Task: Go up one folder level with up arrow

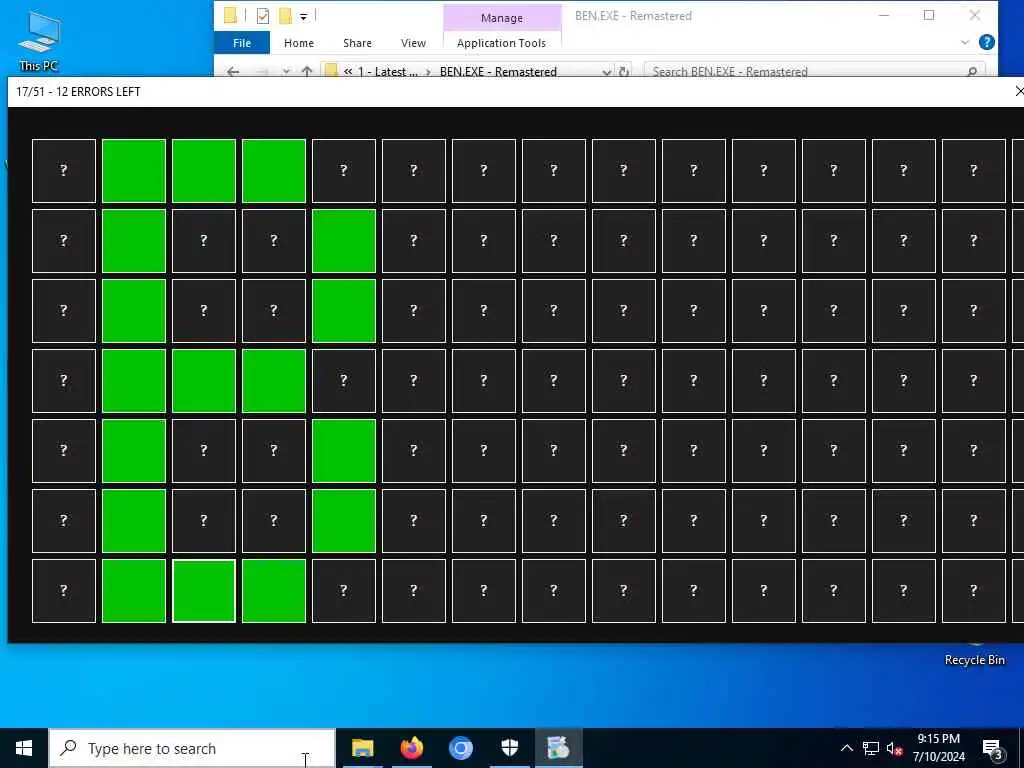Action: [x=307, y=71]
